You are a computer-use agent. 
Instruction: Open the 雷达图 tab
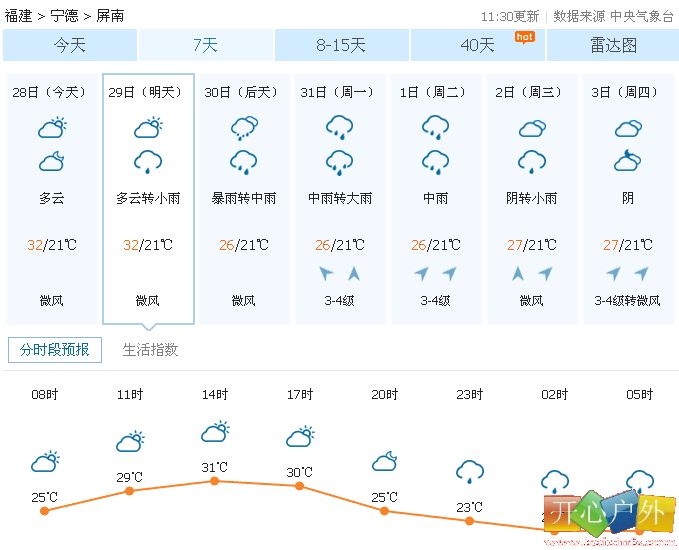(613, 45)
